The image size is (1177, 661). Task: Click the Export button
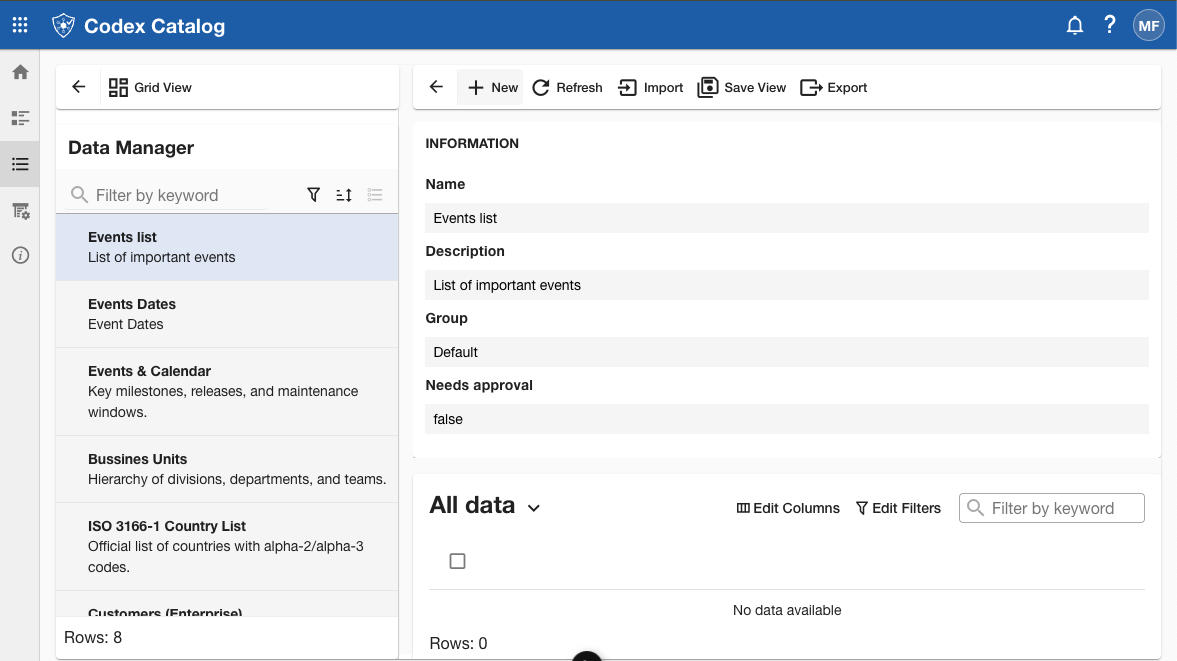click(833, 88)
